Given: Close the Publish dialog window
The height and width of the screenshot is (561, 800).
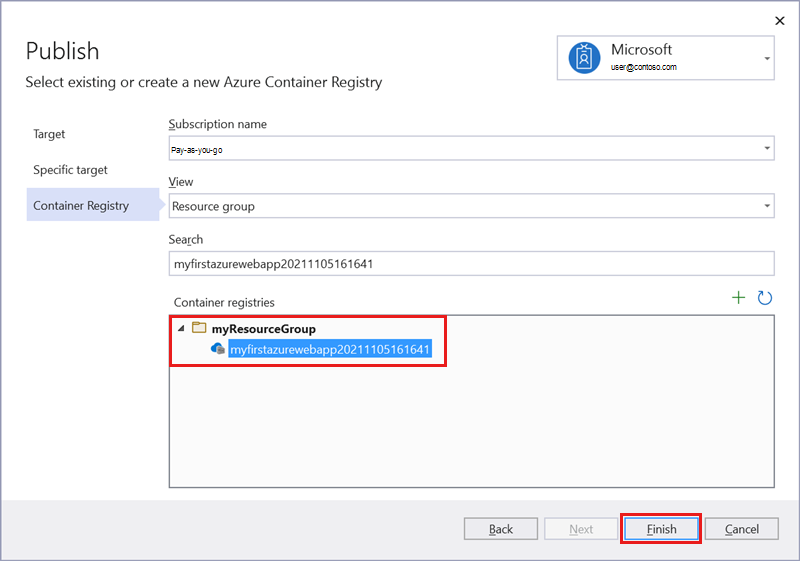Looking at the screenshot, I should click(x=780, y=20).
